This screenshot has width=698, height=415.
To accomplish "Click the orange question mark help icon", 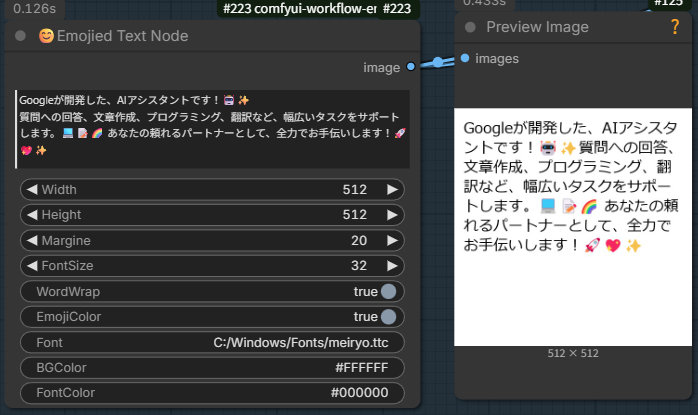I will [674, 27].
